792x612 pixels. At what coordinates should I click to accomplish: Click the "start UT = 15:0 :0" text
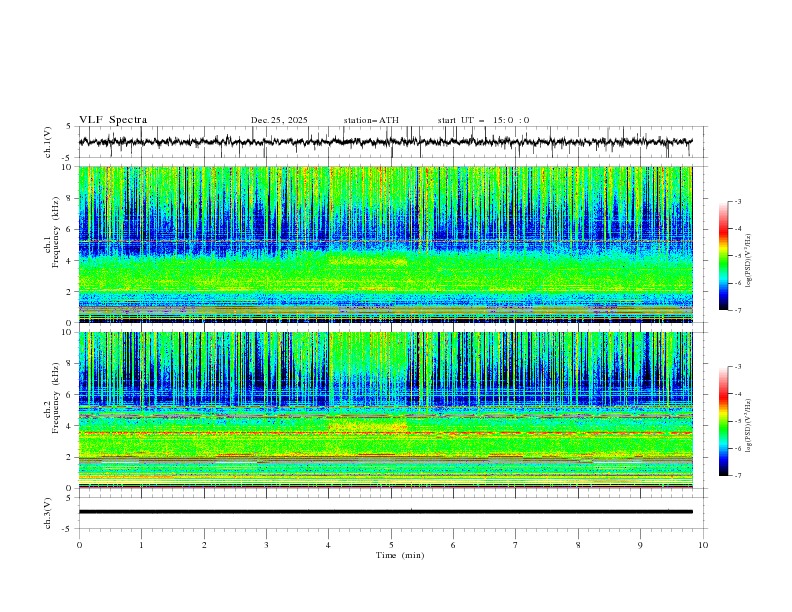(483, 120)
